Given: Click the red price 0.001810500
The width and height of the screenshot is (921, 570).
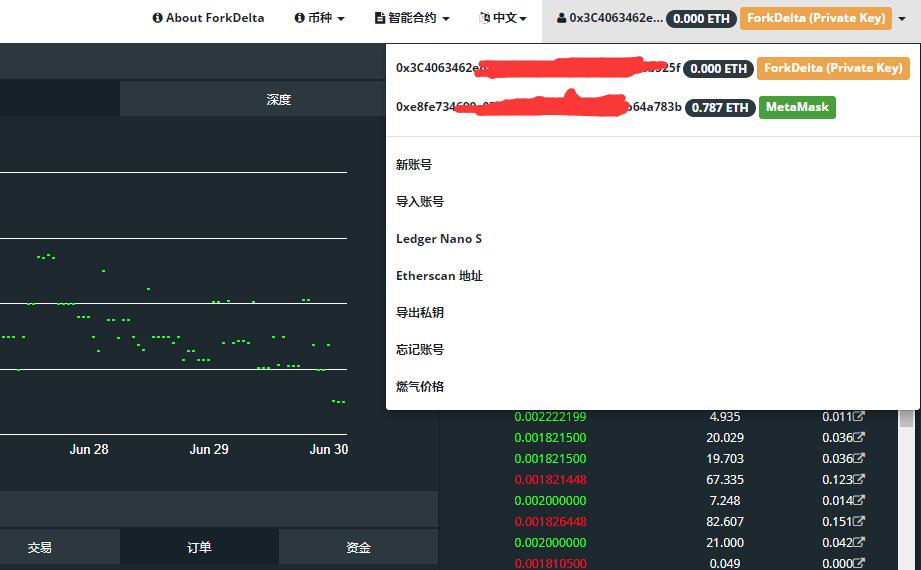Looking at the screenshot, I should tap(550, 564).
